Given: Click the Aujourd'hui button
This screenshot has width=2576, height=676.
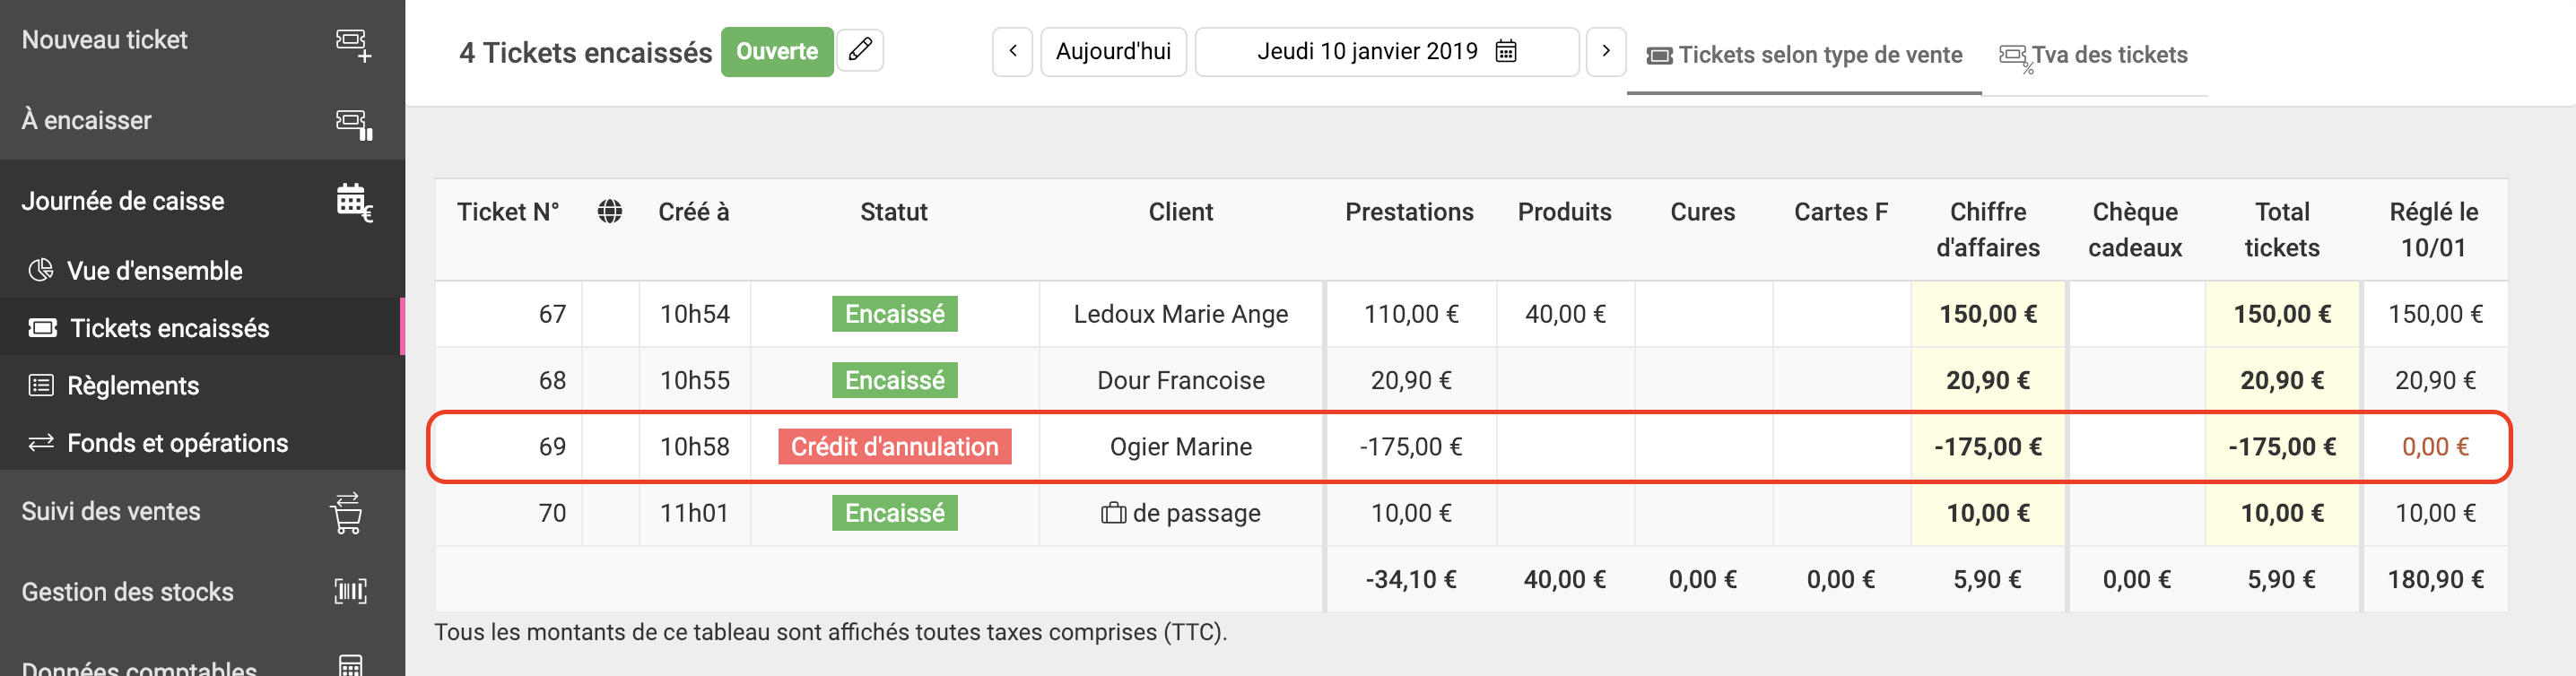Looking at the screenshot, I should pyautogui.click(x=1113, y=51).
